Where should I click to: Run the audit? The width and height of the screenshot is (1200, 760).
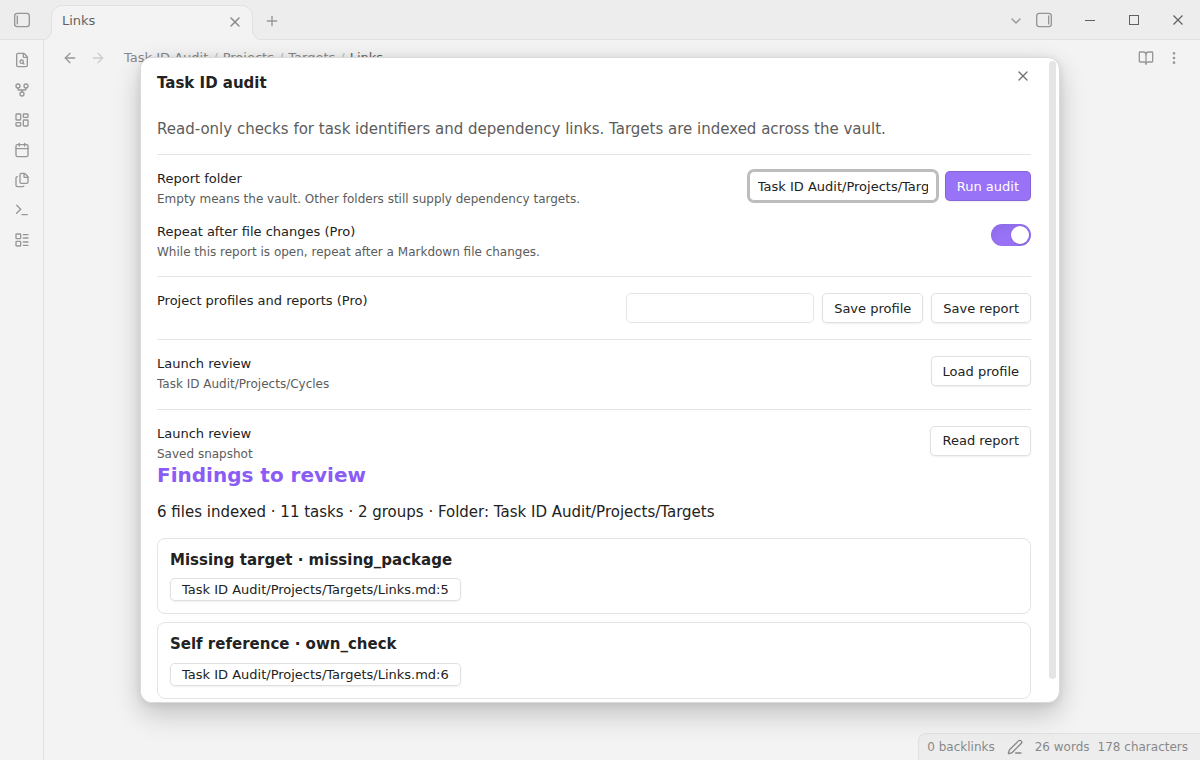[988, 186]
